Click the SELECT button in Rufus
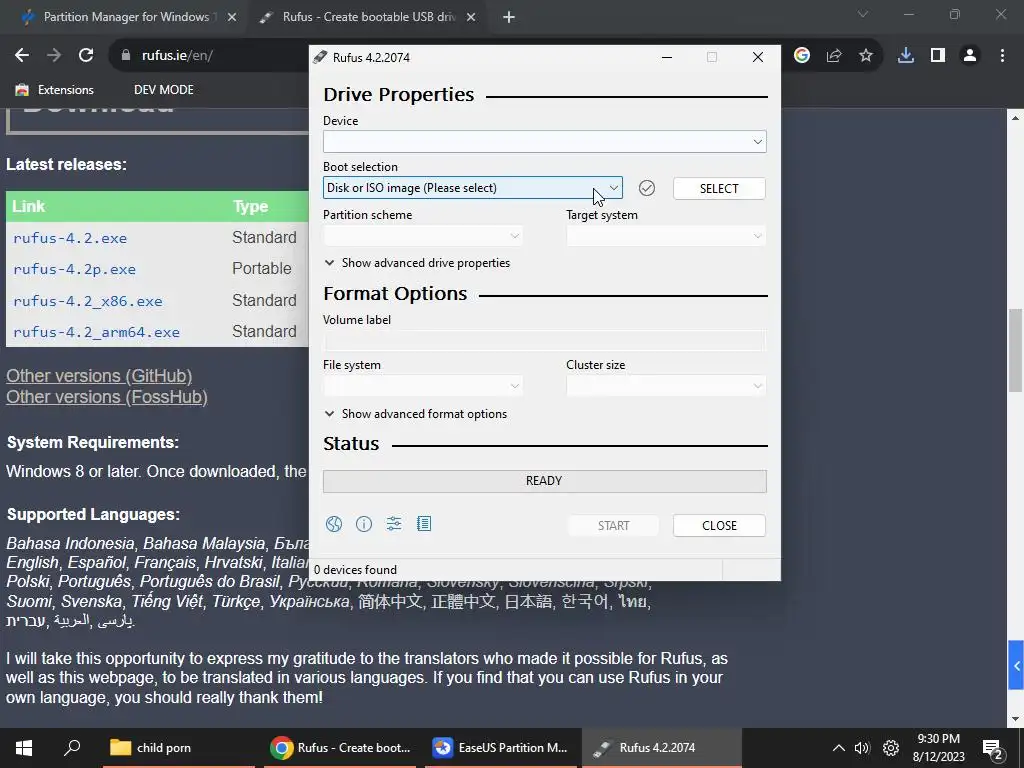 [719, 189]
